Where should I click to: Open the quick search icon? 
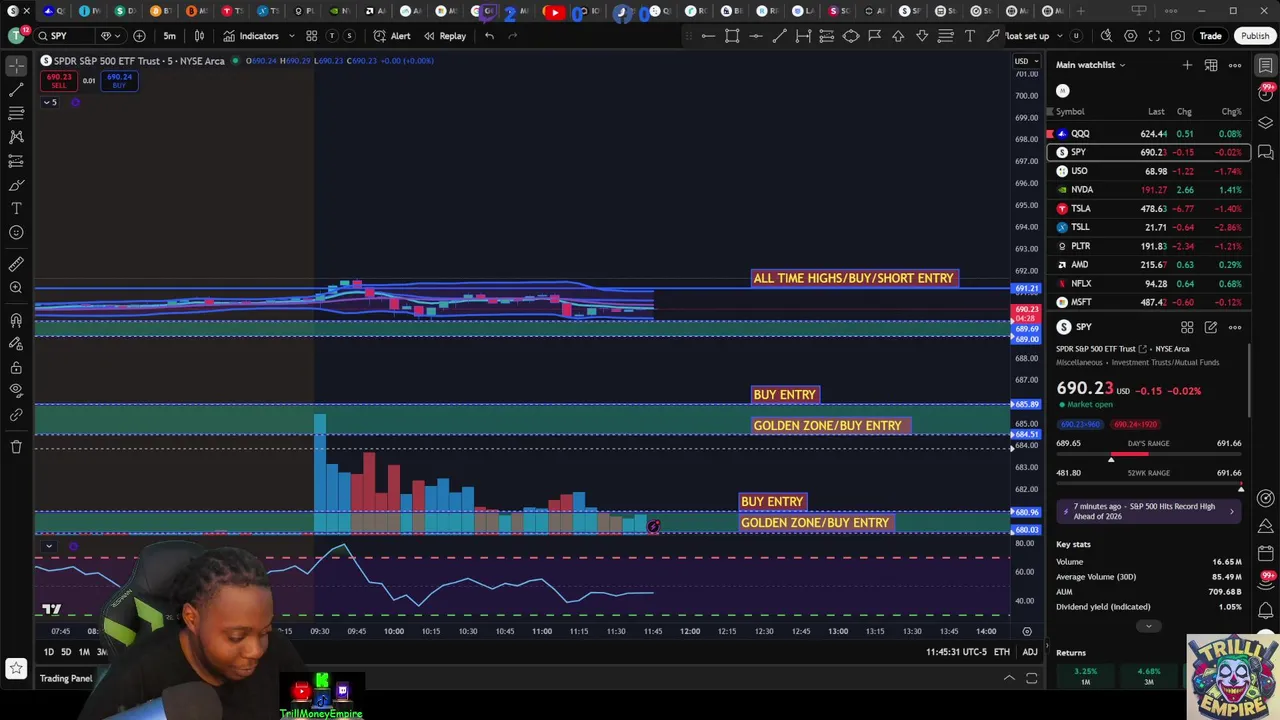[1106, 36]
